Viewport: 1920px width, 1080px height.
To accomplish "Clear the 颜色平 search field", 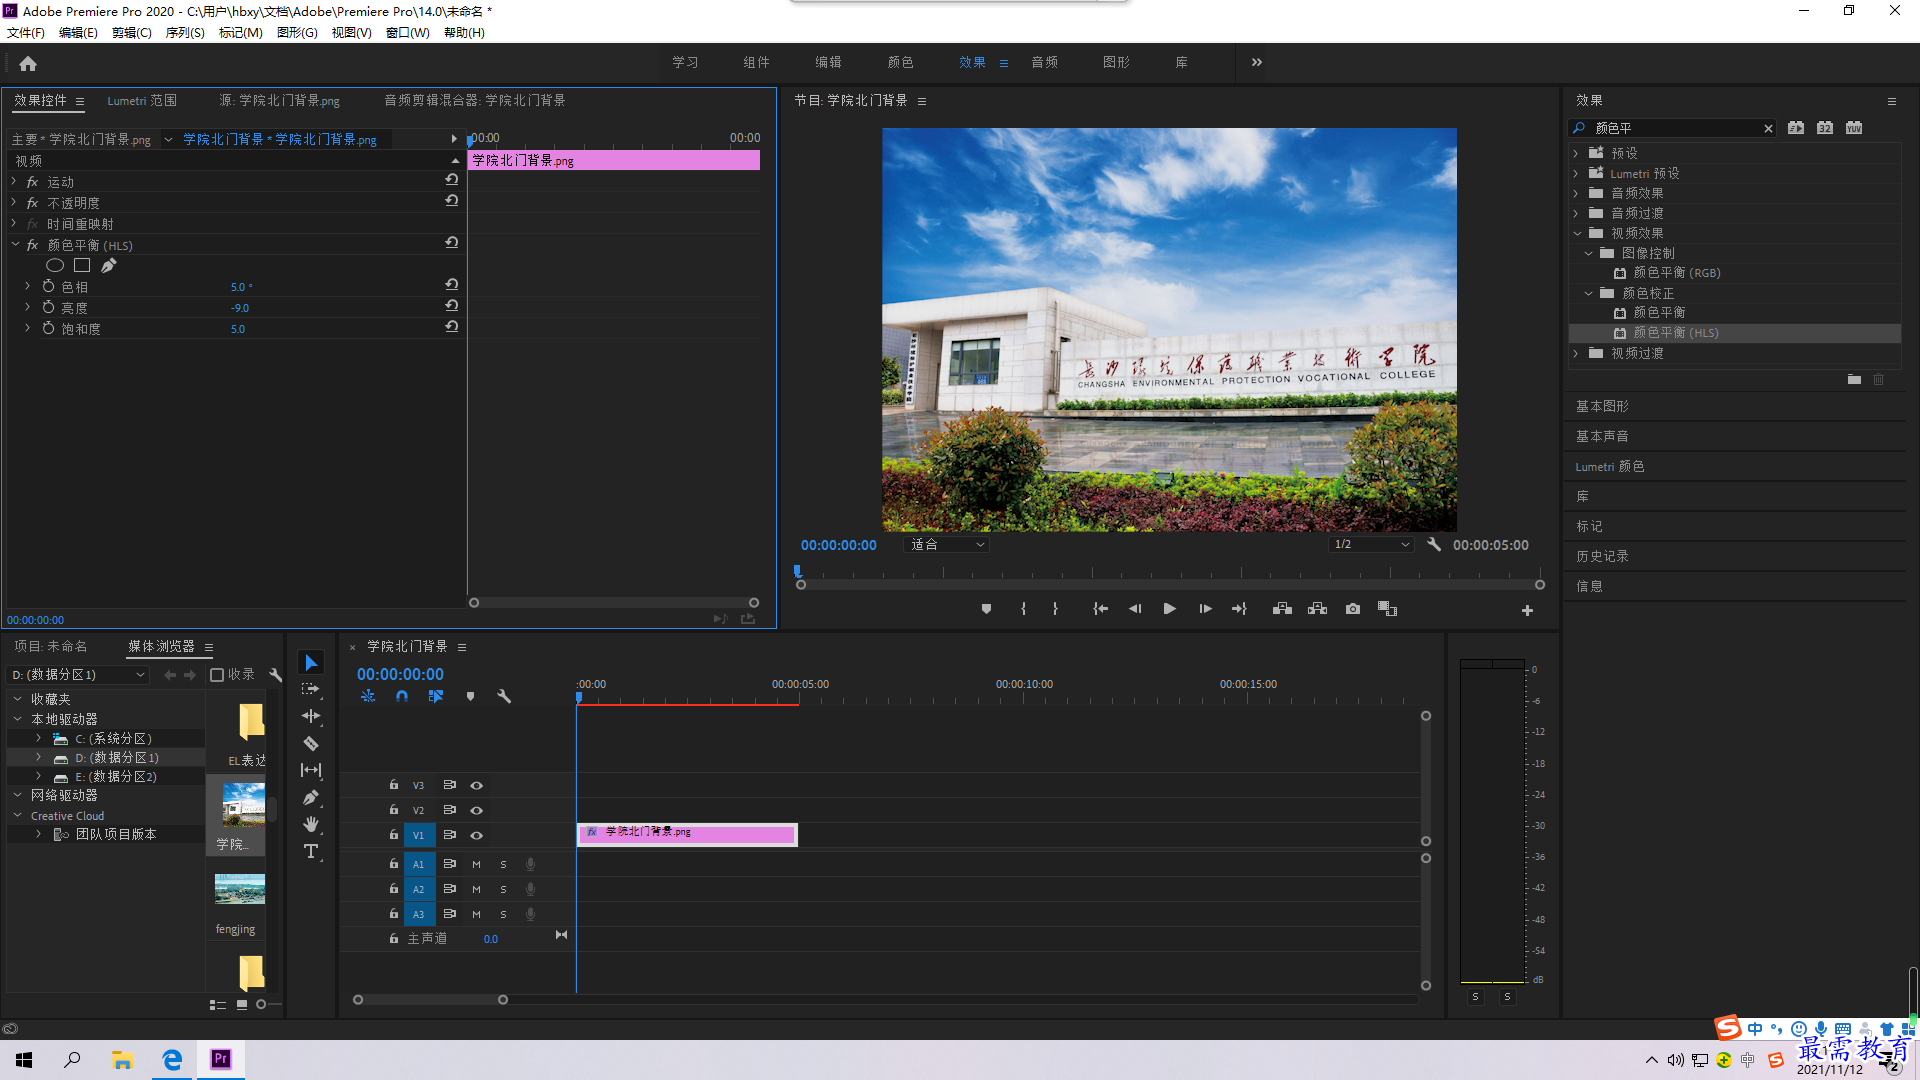I will (1768, 128).
